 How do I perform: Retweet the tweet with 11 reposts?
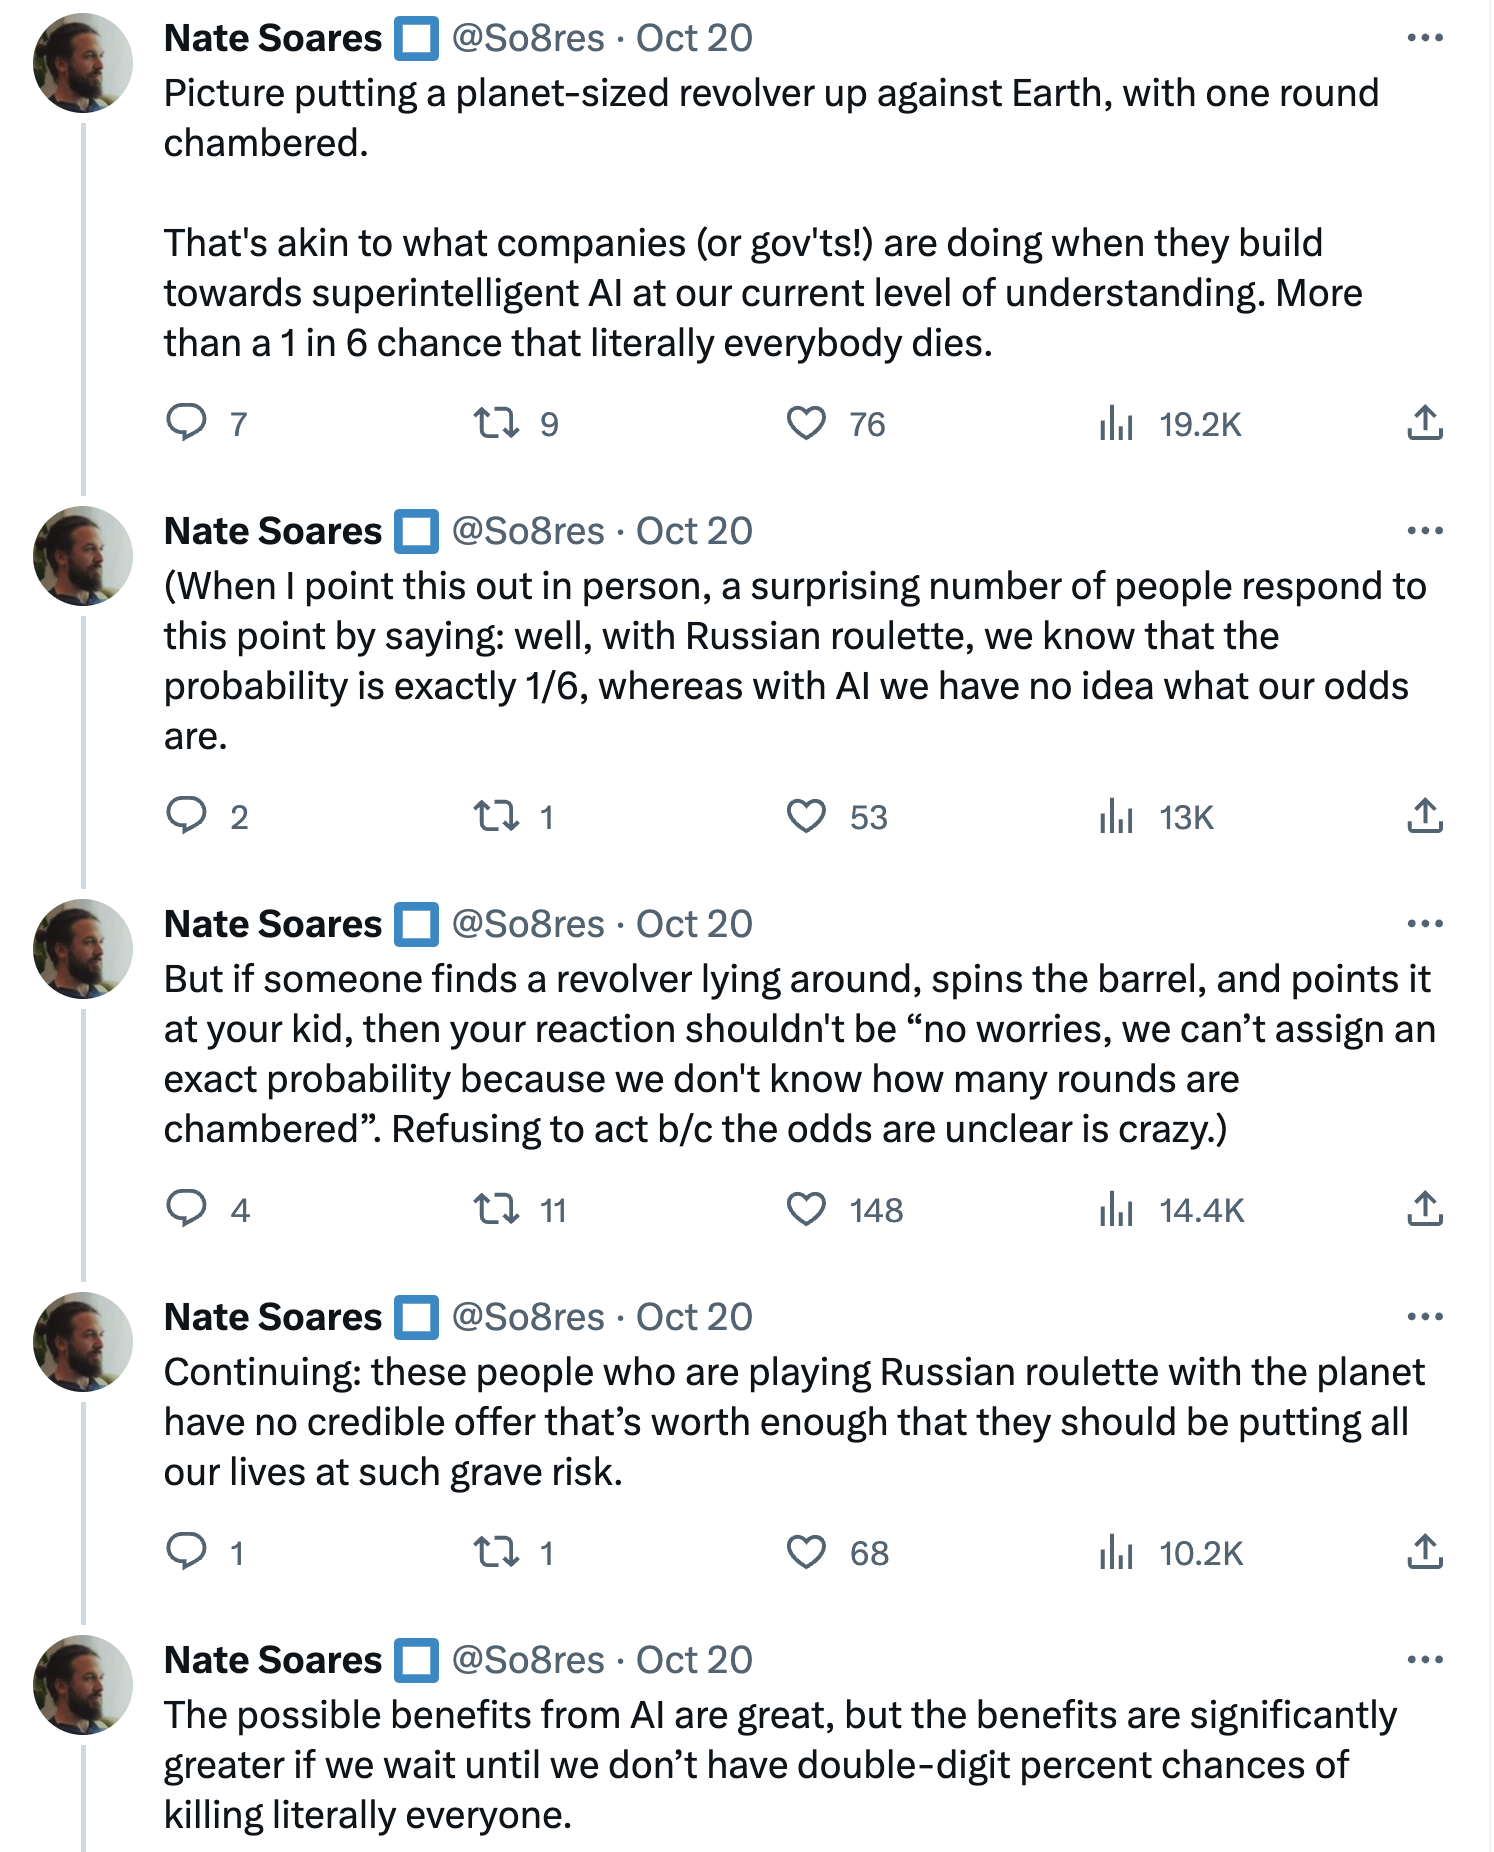point(496,1209)
